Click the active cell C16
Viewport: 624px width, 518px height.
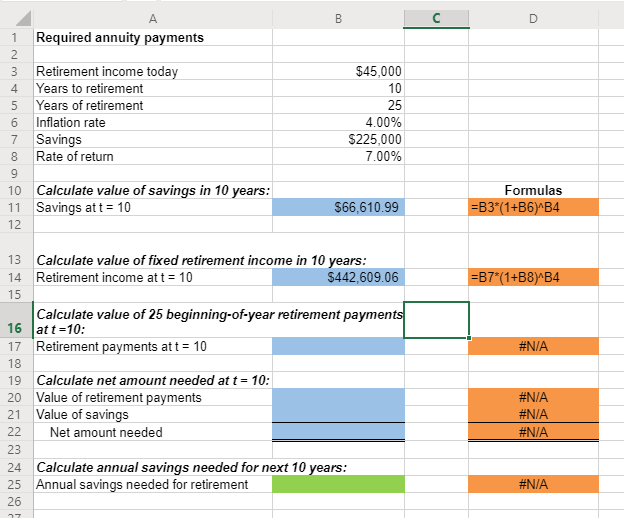(x=437, y=320)
